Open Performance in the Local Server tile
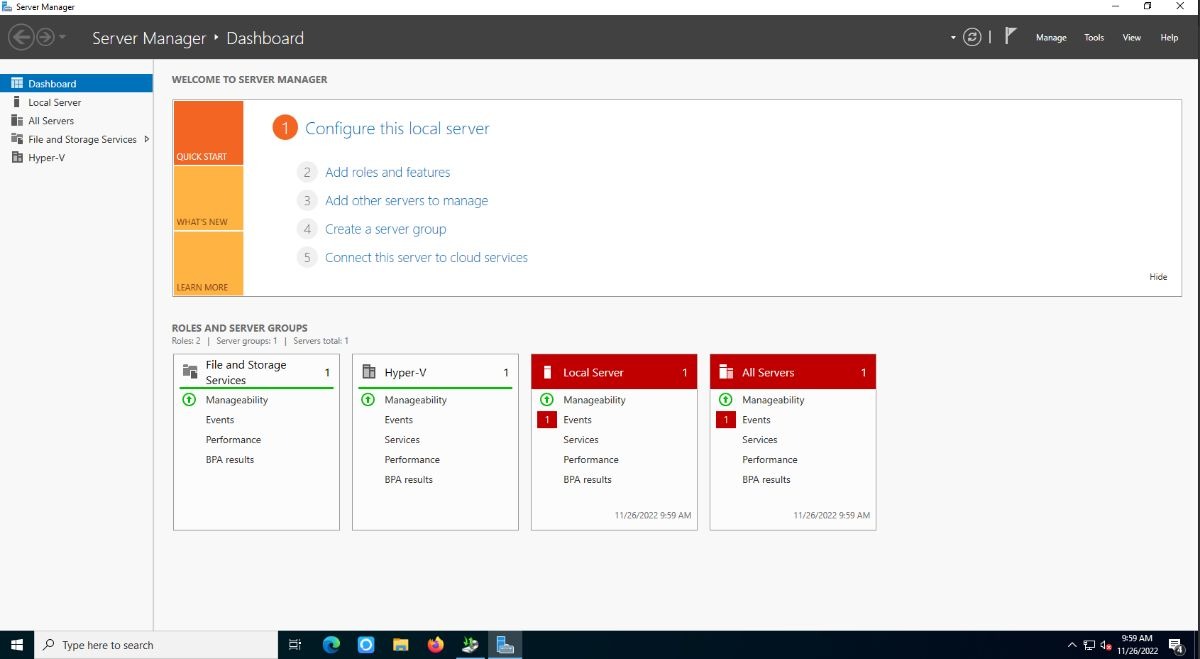The image size is (1200, 659). [x=591, y=460]
